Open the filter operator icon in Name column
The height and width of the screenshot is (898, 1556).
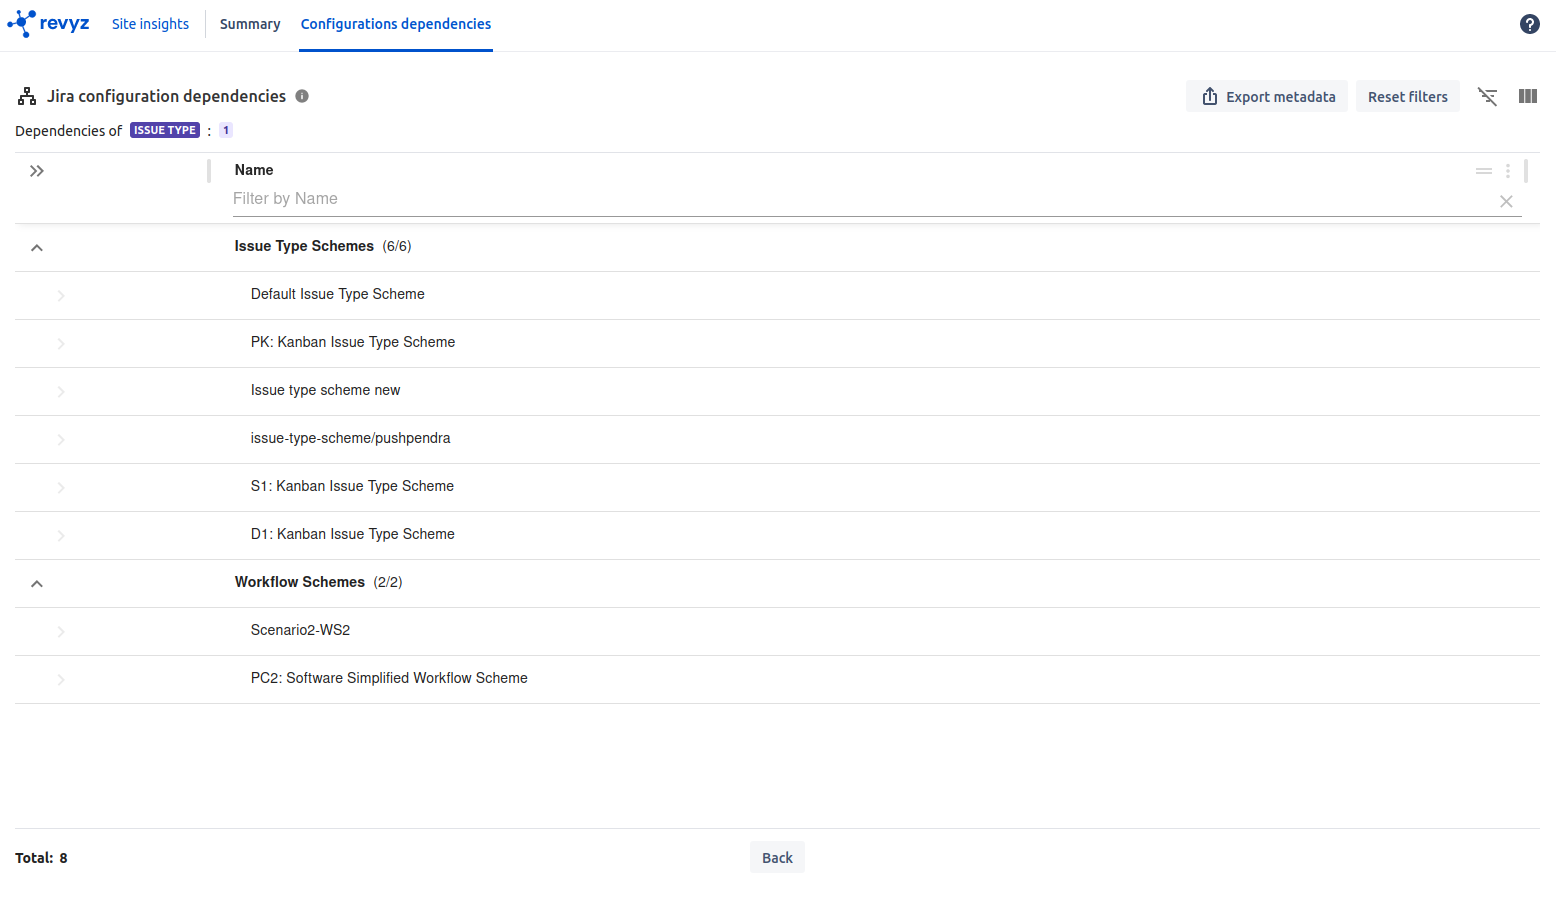pyautogui.click(x=1484, y=170)
